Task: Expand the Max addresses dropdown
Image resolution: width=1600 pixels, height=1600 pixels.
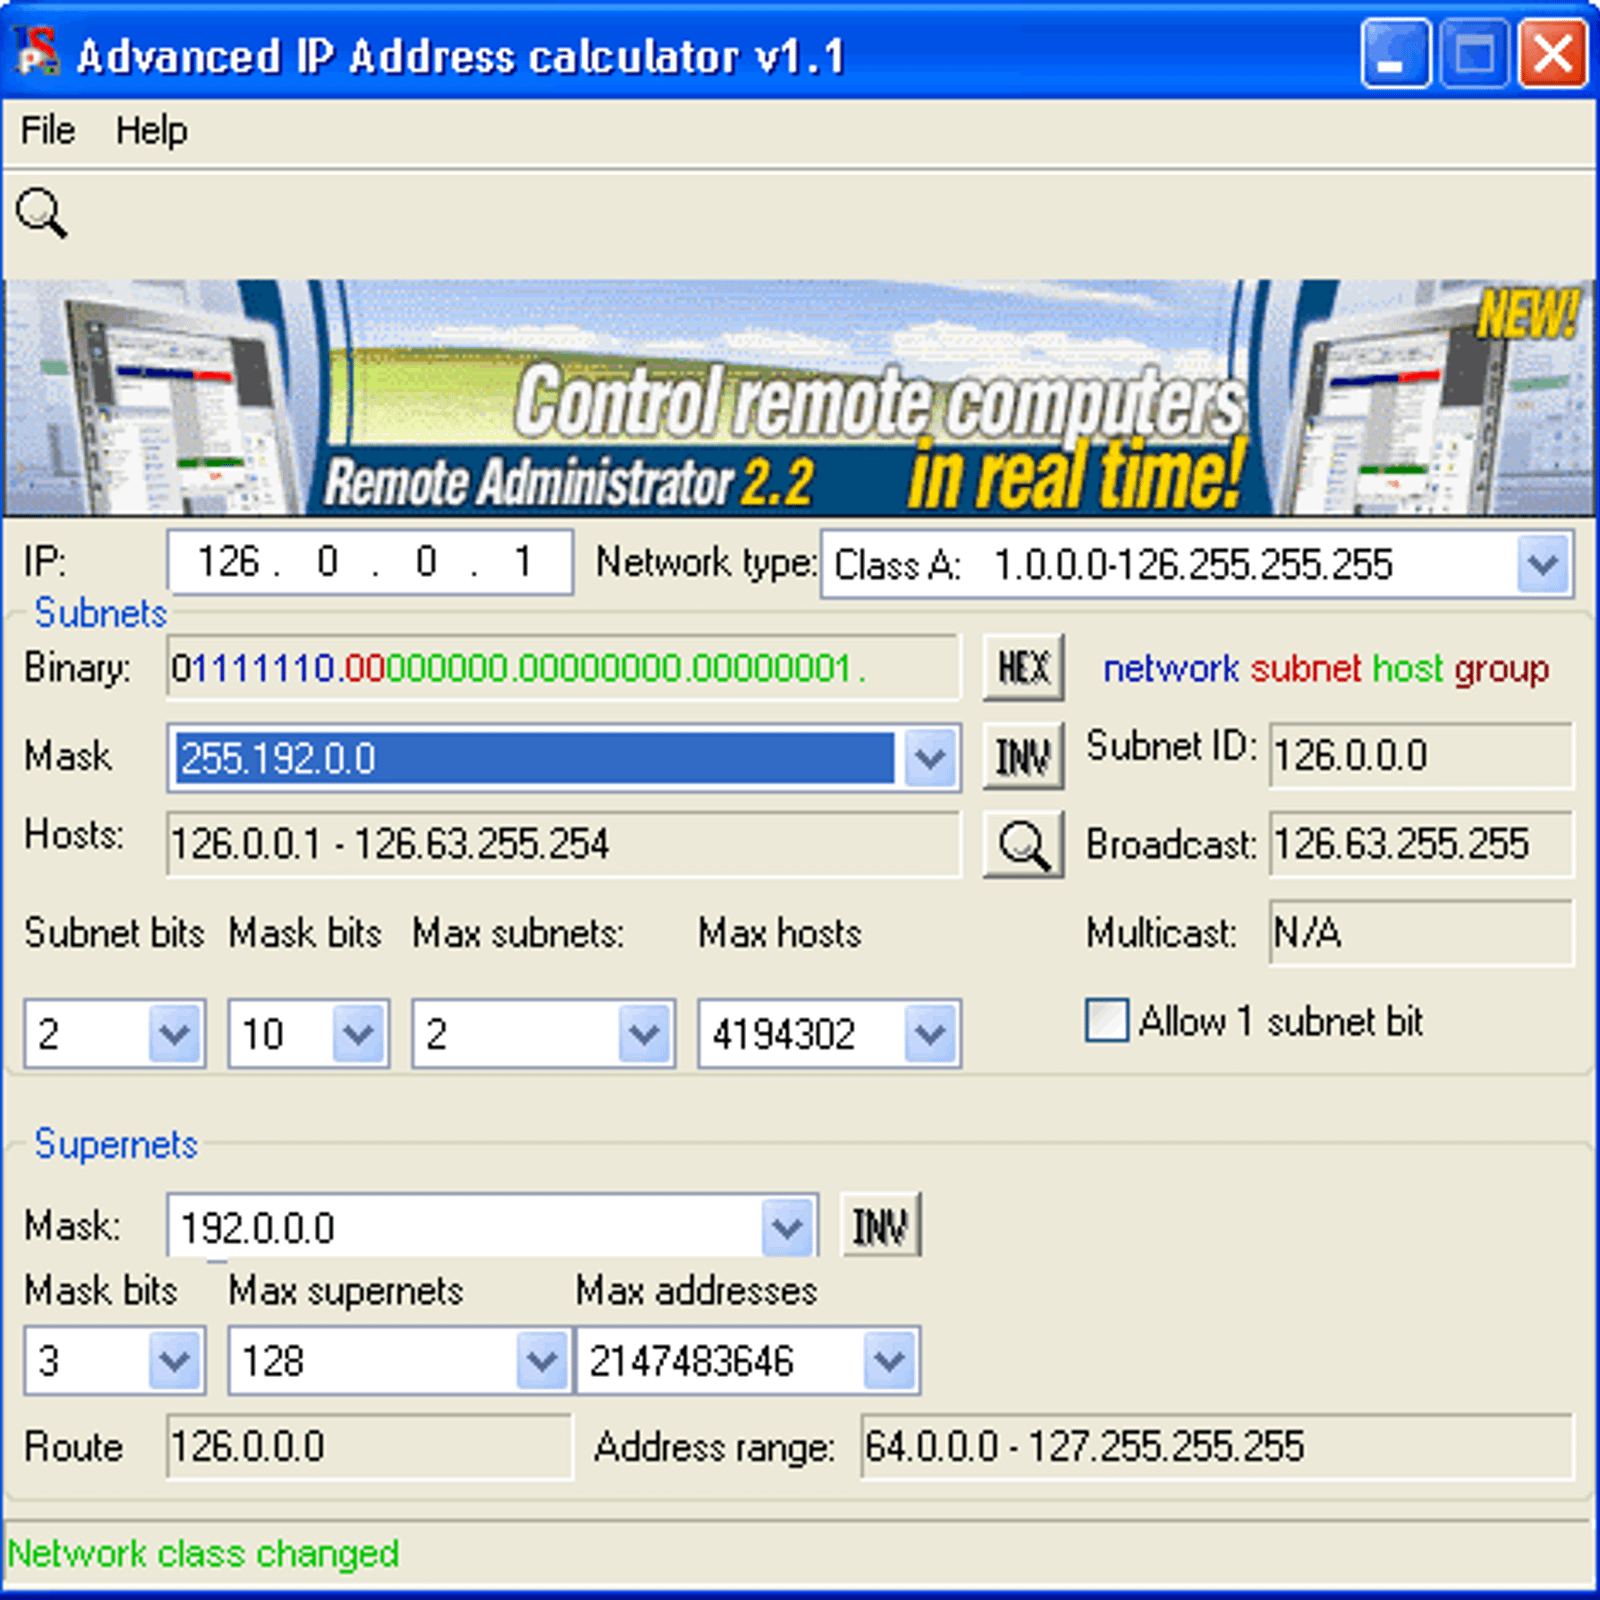Action: pos(889,1361)
